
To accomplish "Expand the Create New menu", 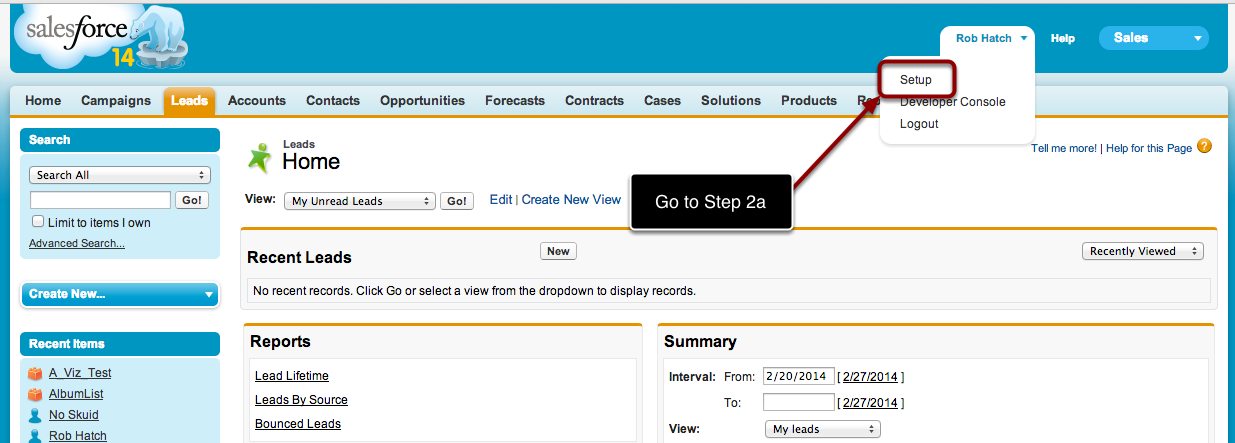I will 120,294.
